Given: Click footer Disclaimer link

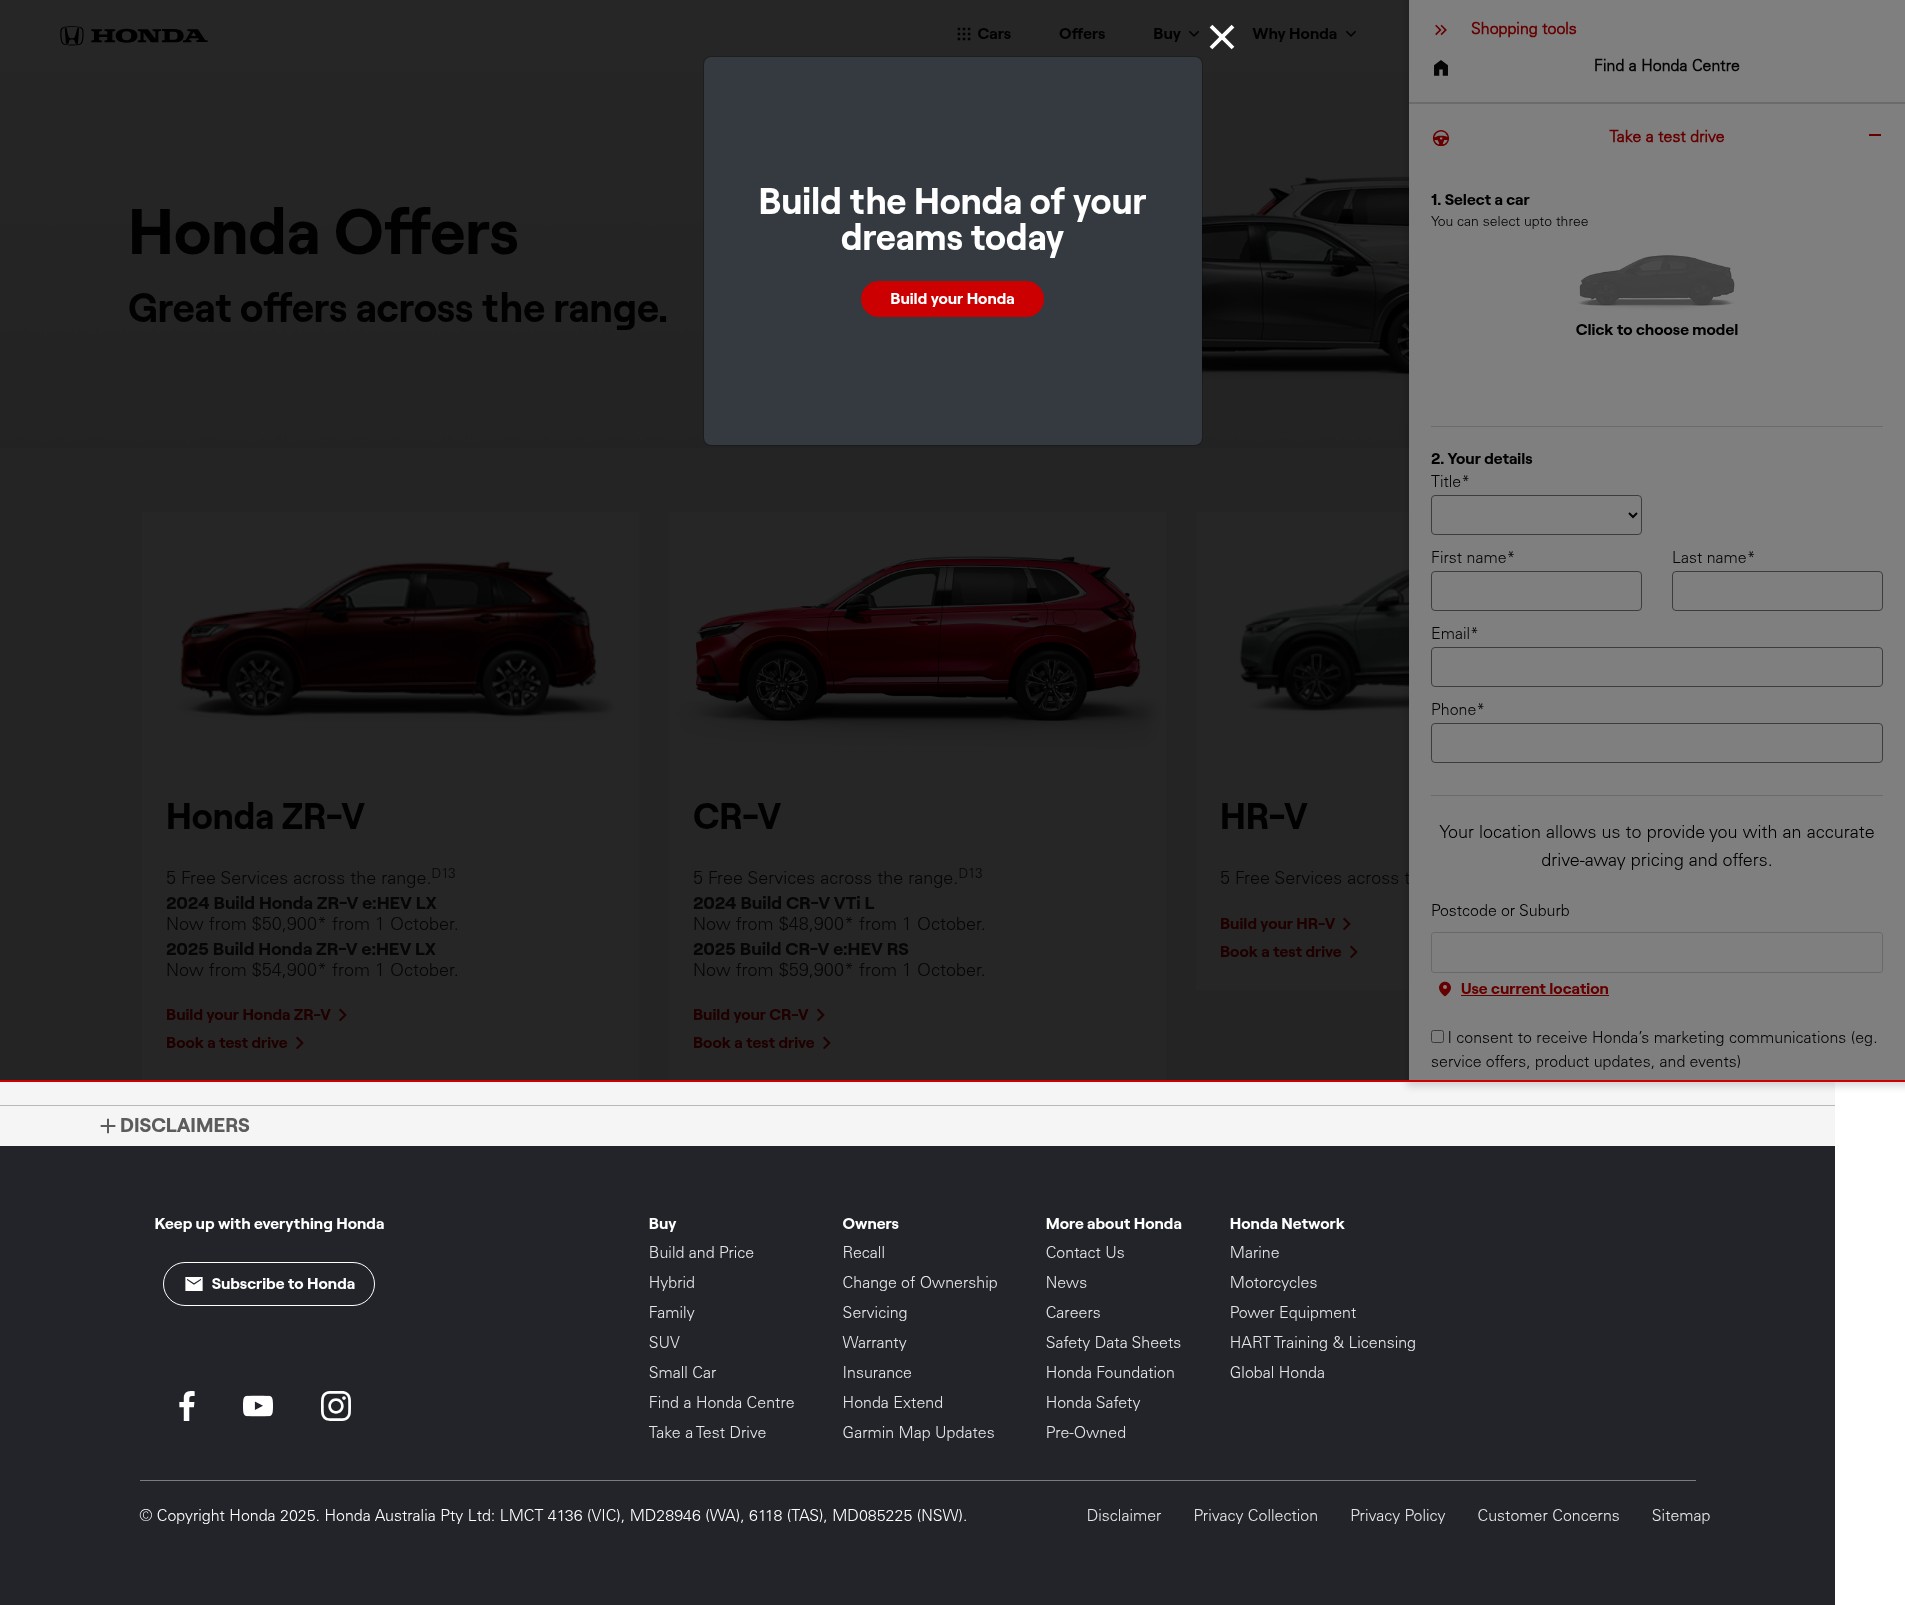Looking at the screenshot, I should point(1124,1516).
